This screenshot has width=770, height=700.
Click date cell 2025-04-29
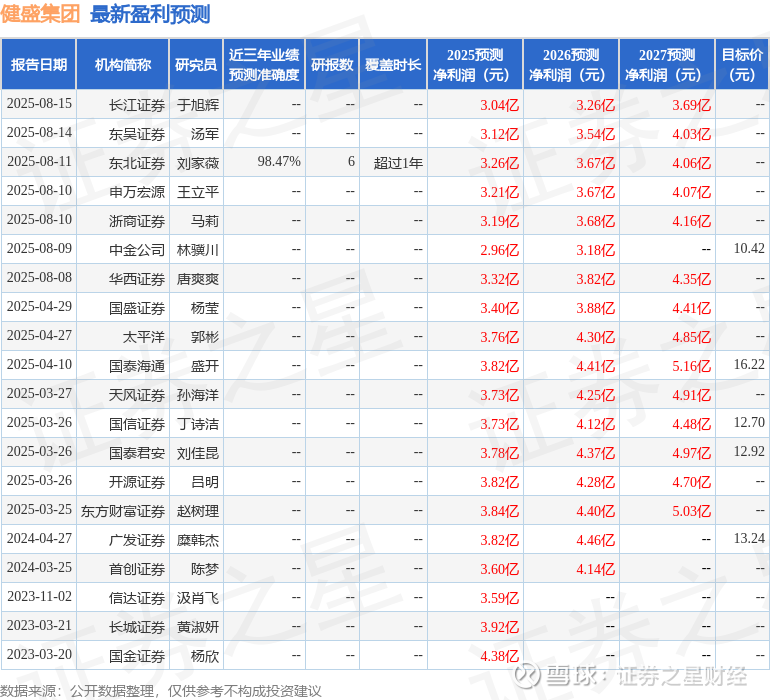coord(39,307)
